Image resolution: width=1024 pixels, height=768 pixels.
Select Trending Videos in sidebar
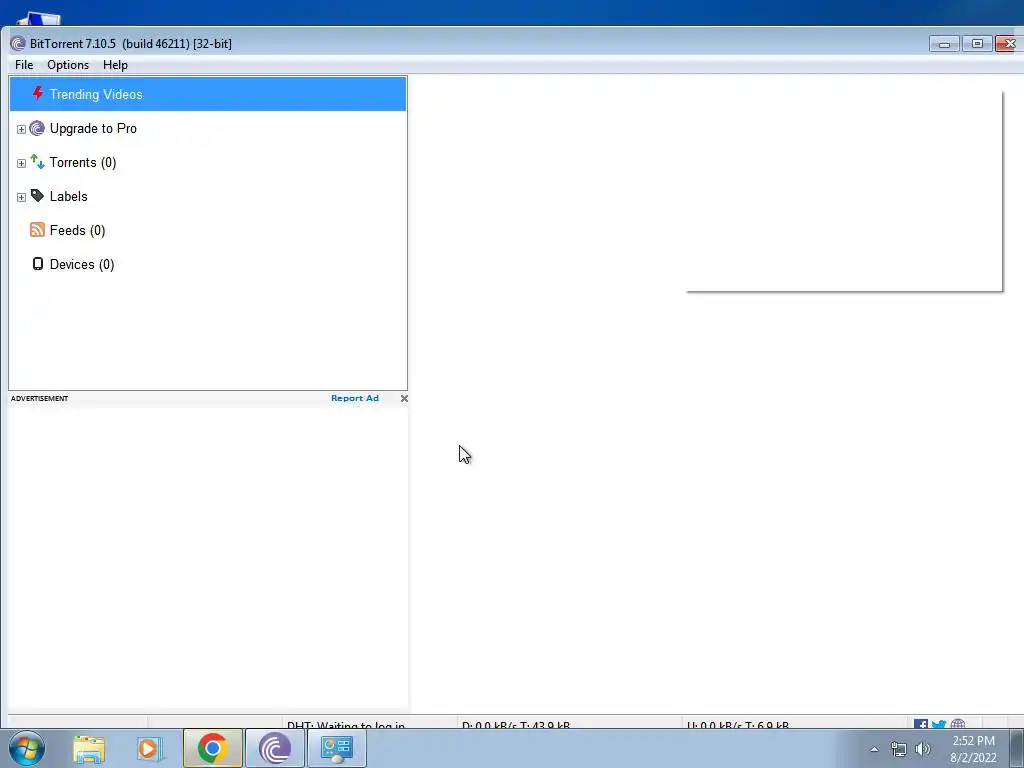208,94
